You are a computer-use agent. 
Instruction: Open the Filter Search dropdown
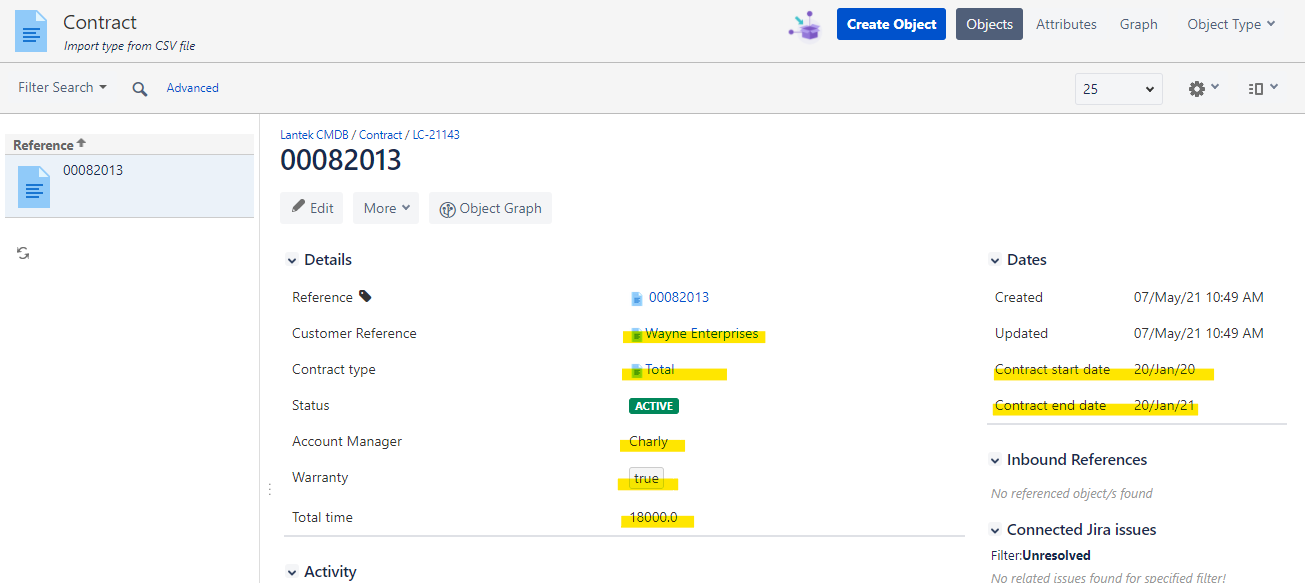[62, 88]
